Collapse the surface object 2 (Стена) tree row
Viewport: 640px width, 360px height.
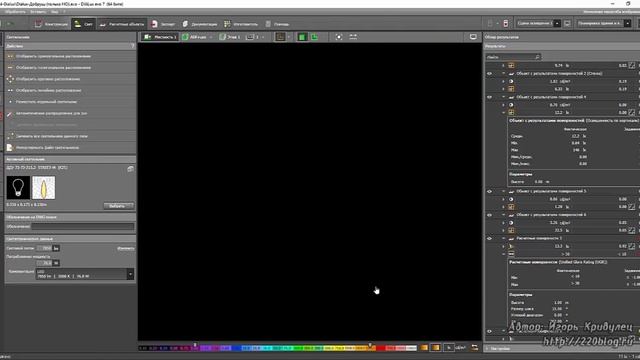(x=504, y=74)
